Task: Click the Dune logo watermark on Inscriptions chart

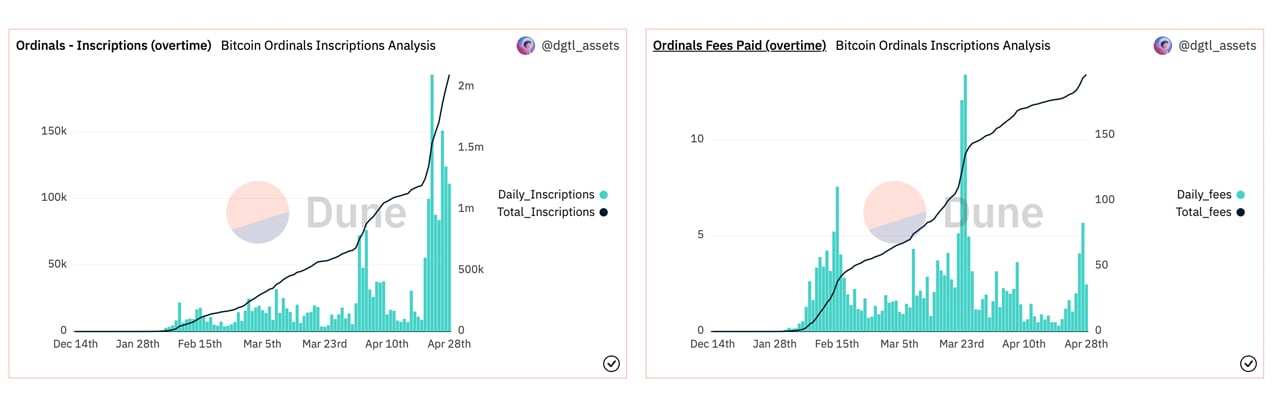Action: 257,212
